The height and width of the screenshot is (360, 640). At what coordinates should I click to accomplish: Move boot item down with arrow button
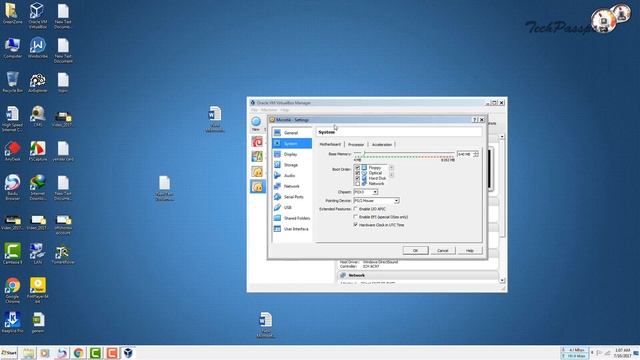tap(391, 175)
